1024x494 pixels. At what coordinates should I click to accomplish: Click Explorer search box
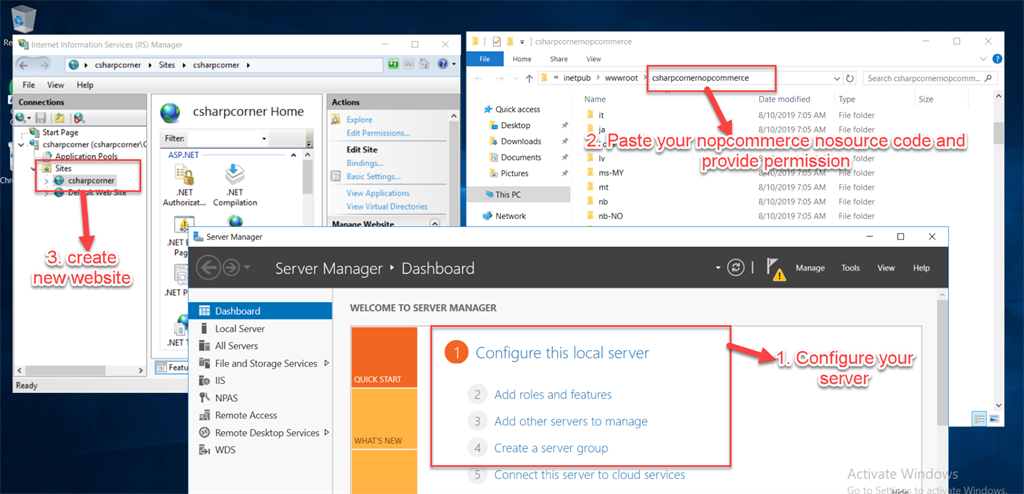929,78
